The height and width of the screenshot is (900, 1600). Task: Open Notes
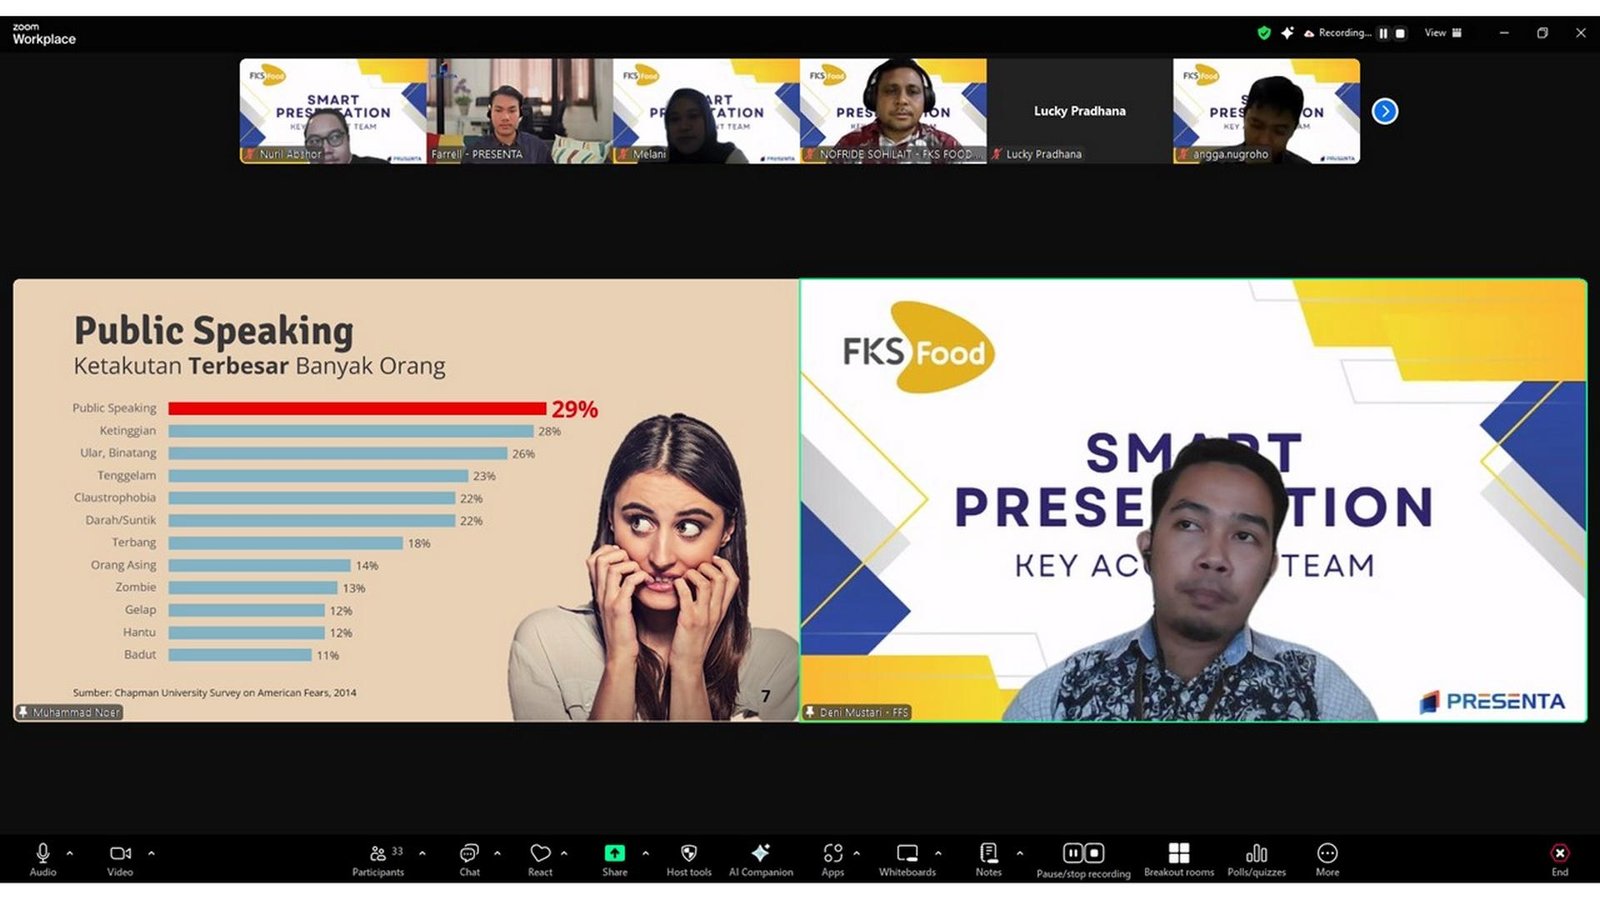(x=988, y=859)
